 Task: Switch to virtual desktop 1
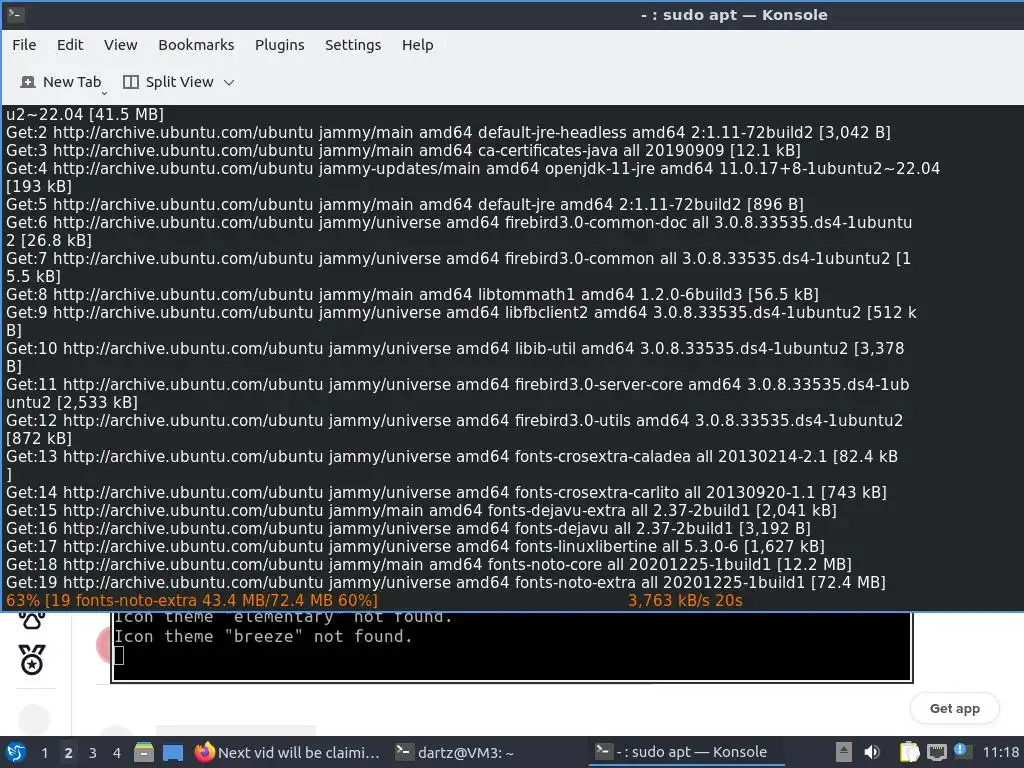click(44, 753)
